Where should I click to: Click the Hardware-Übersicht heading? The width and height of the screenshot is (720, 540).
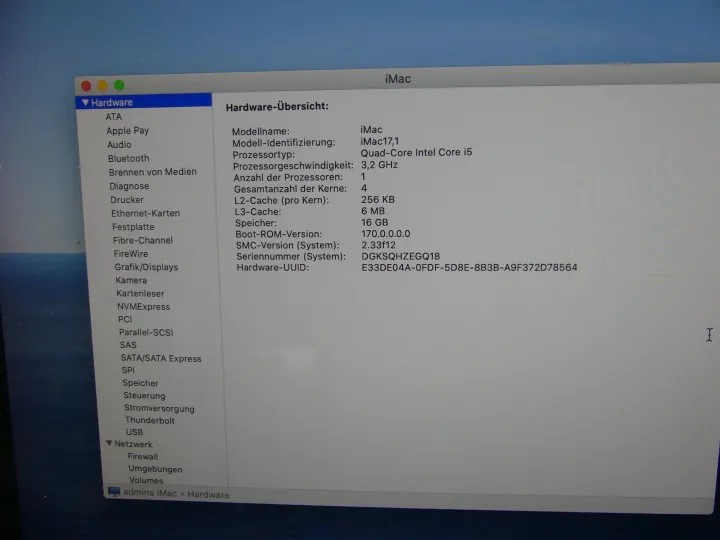coord(277,107)
